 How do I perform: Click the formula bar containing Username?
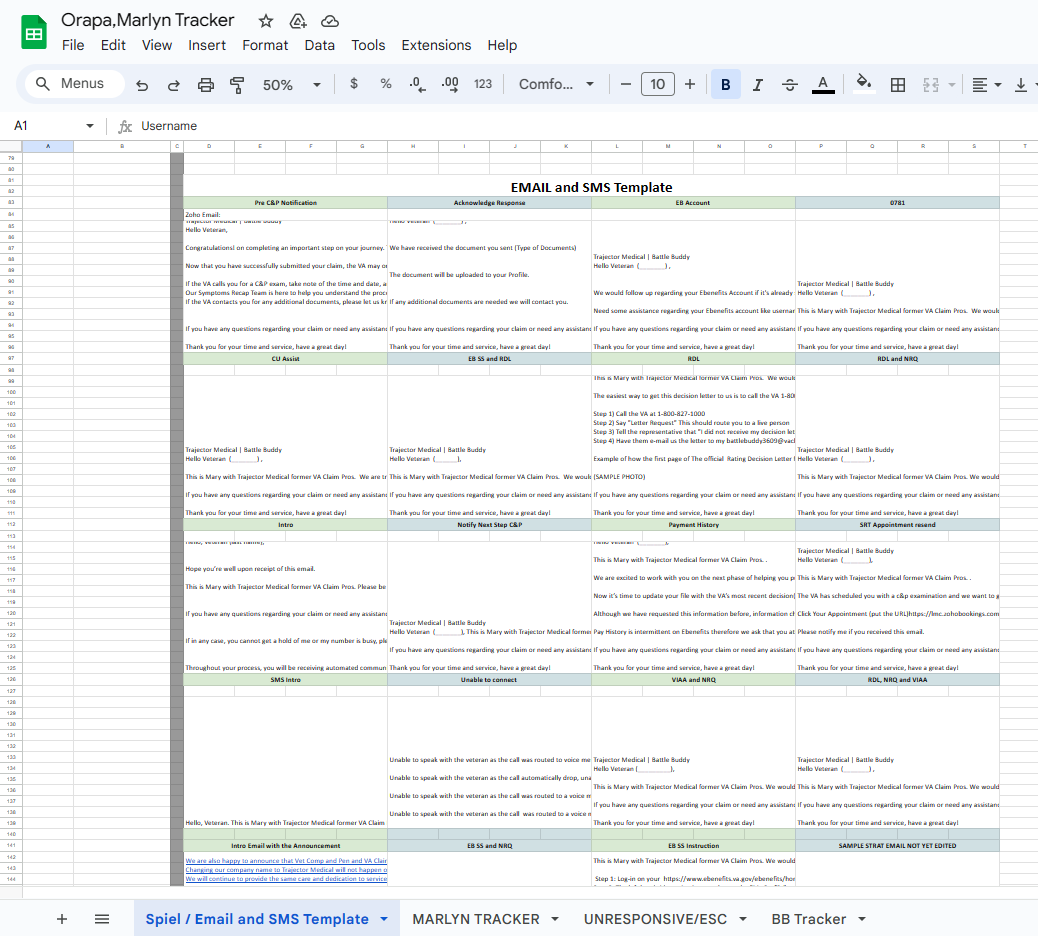[583, 126]
